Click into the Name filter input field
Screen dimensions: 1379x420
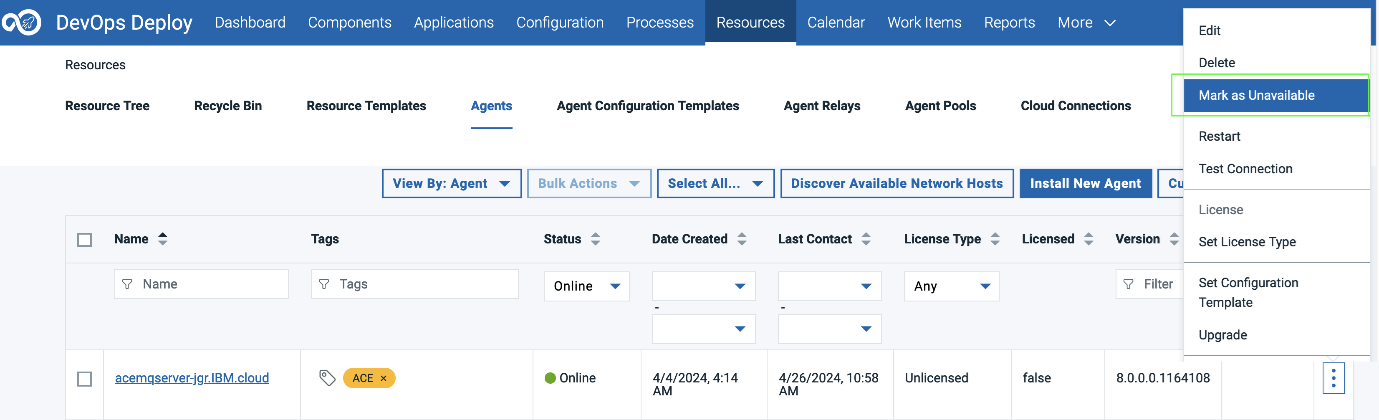201,284
